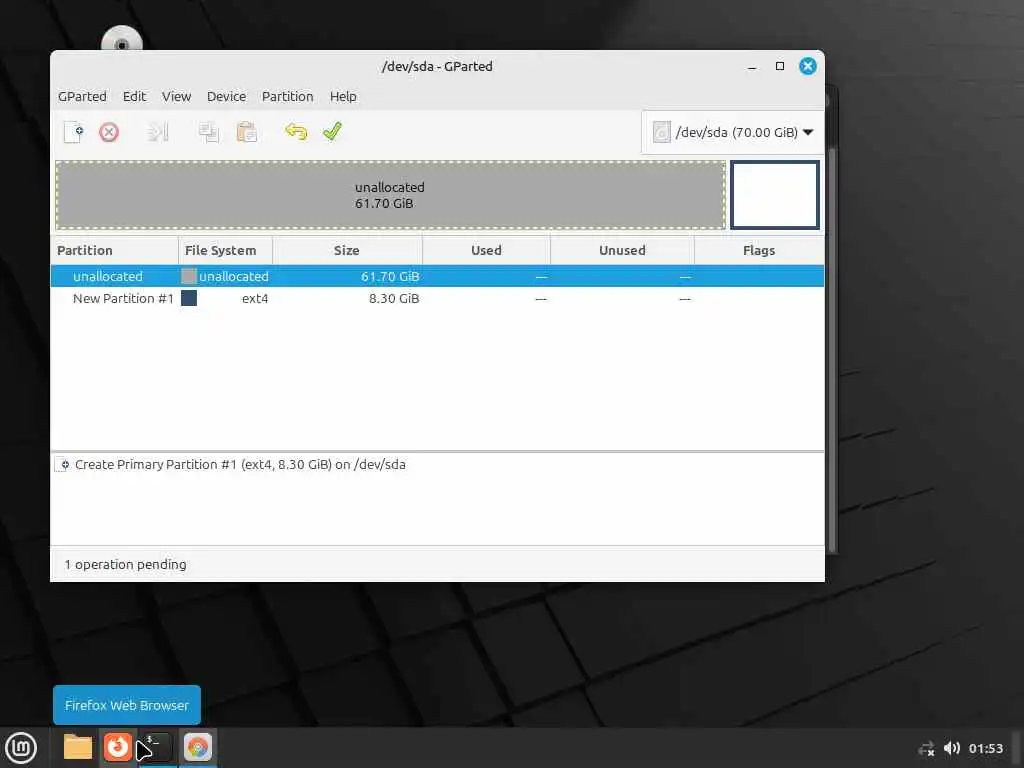Select the pending Create Primary Partition operation

tap(240, 465)
